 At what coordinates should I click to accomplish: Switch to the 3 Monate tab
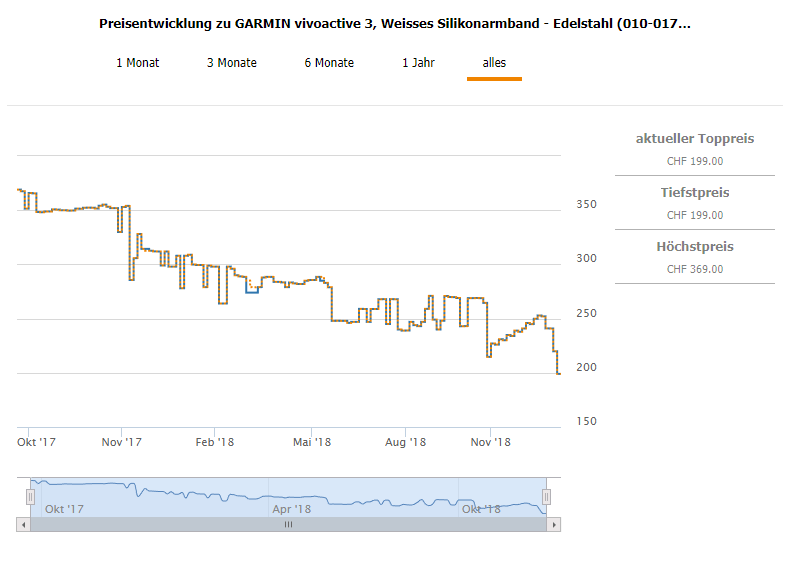[232, 63]
